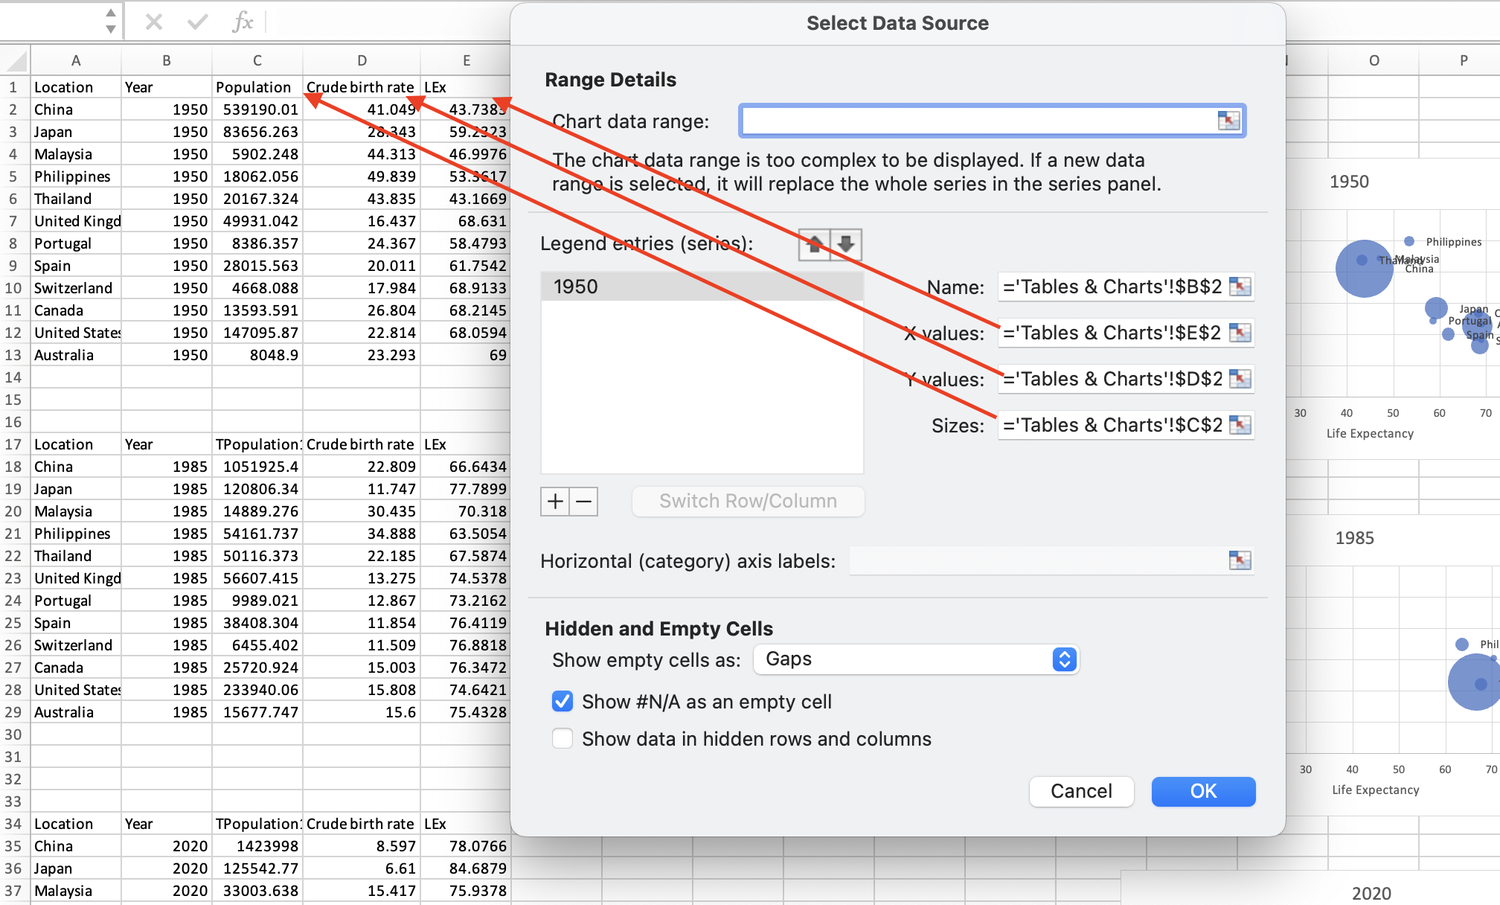Open the Show empty cells as dropdown
This screenshot has height=905, width=1500.
point(1065,659)
